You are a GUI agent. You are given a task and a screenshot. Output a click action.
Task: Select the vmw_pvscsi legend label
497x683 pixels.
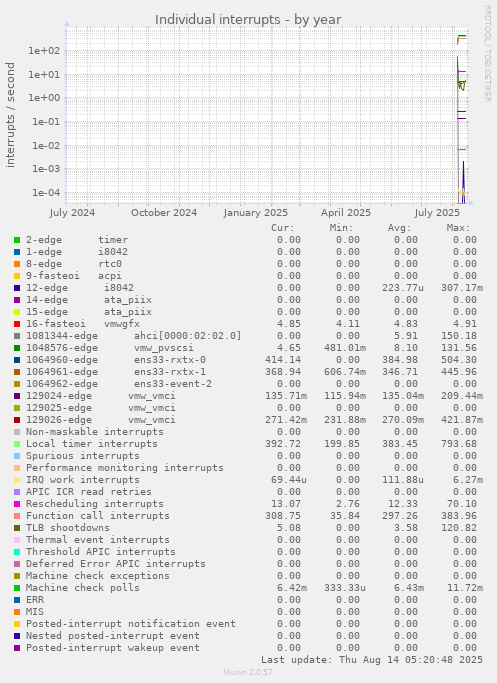click(164, 348)
